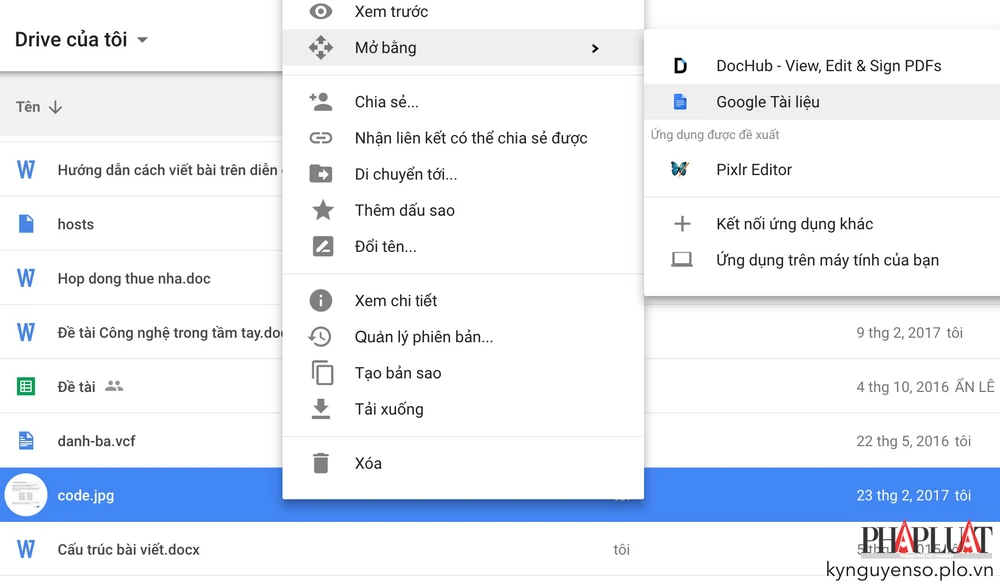Screen dimensions: 1000x584
Task: Expand the Mở bằng submenu arrow
Action: (595, 48)
